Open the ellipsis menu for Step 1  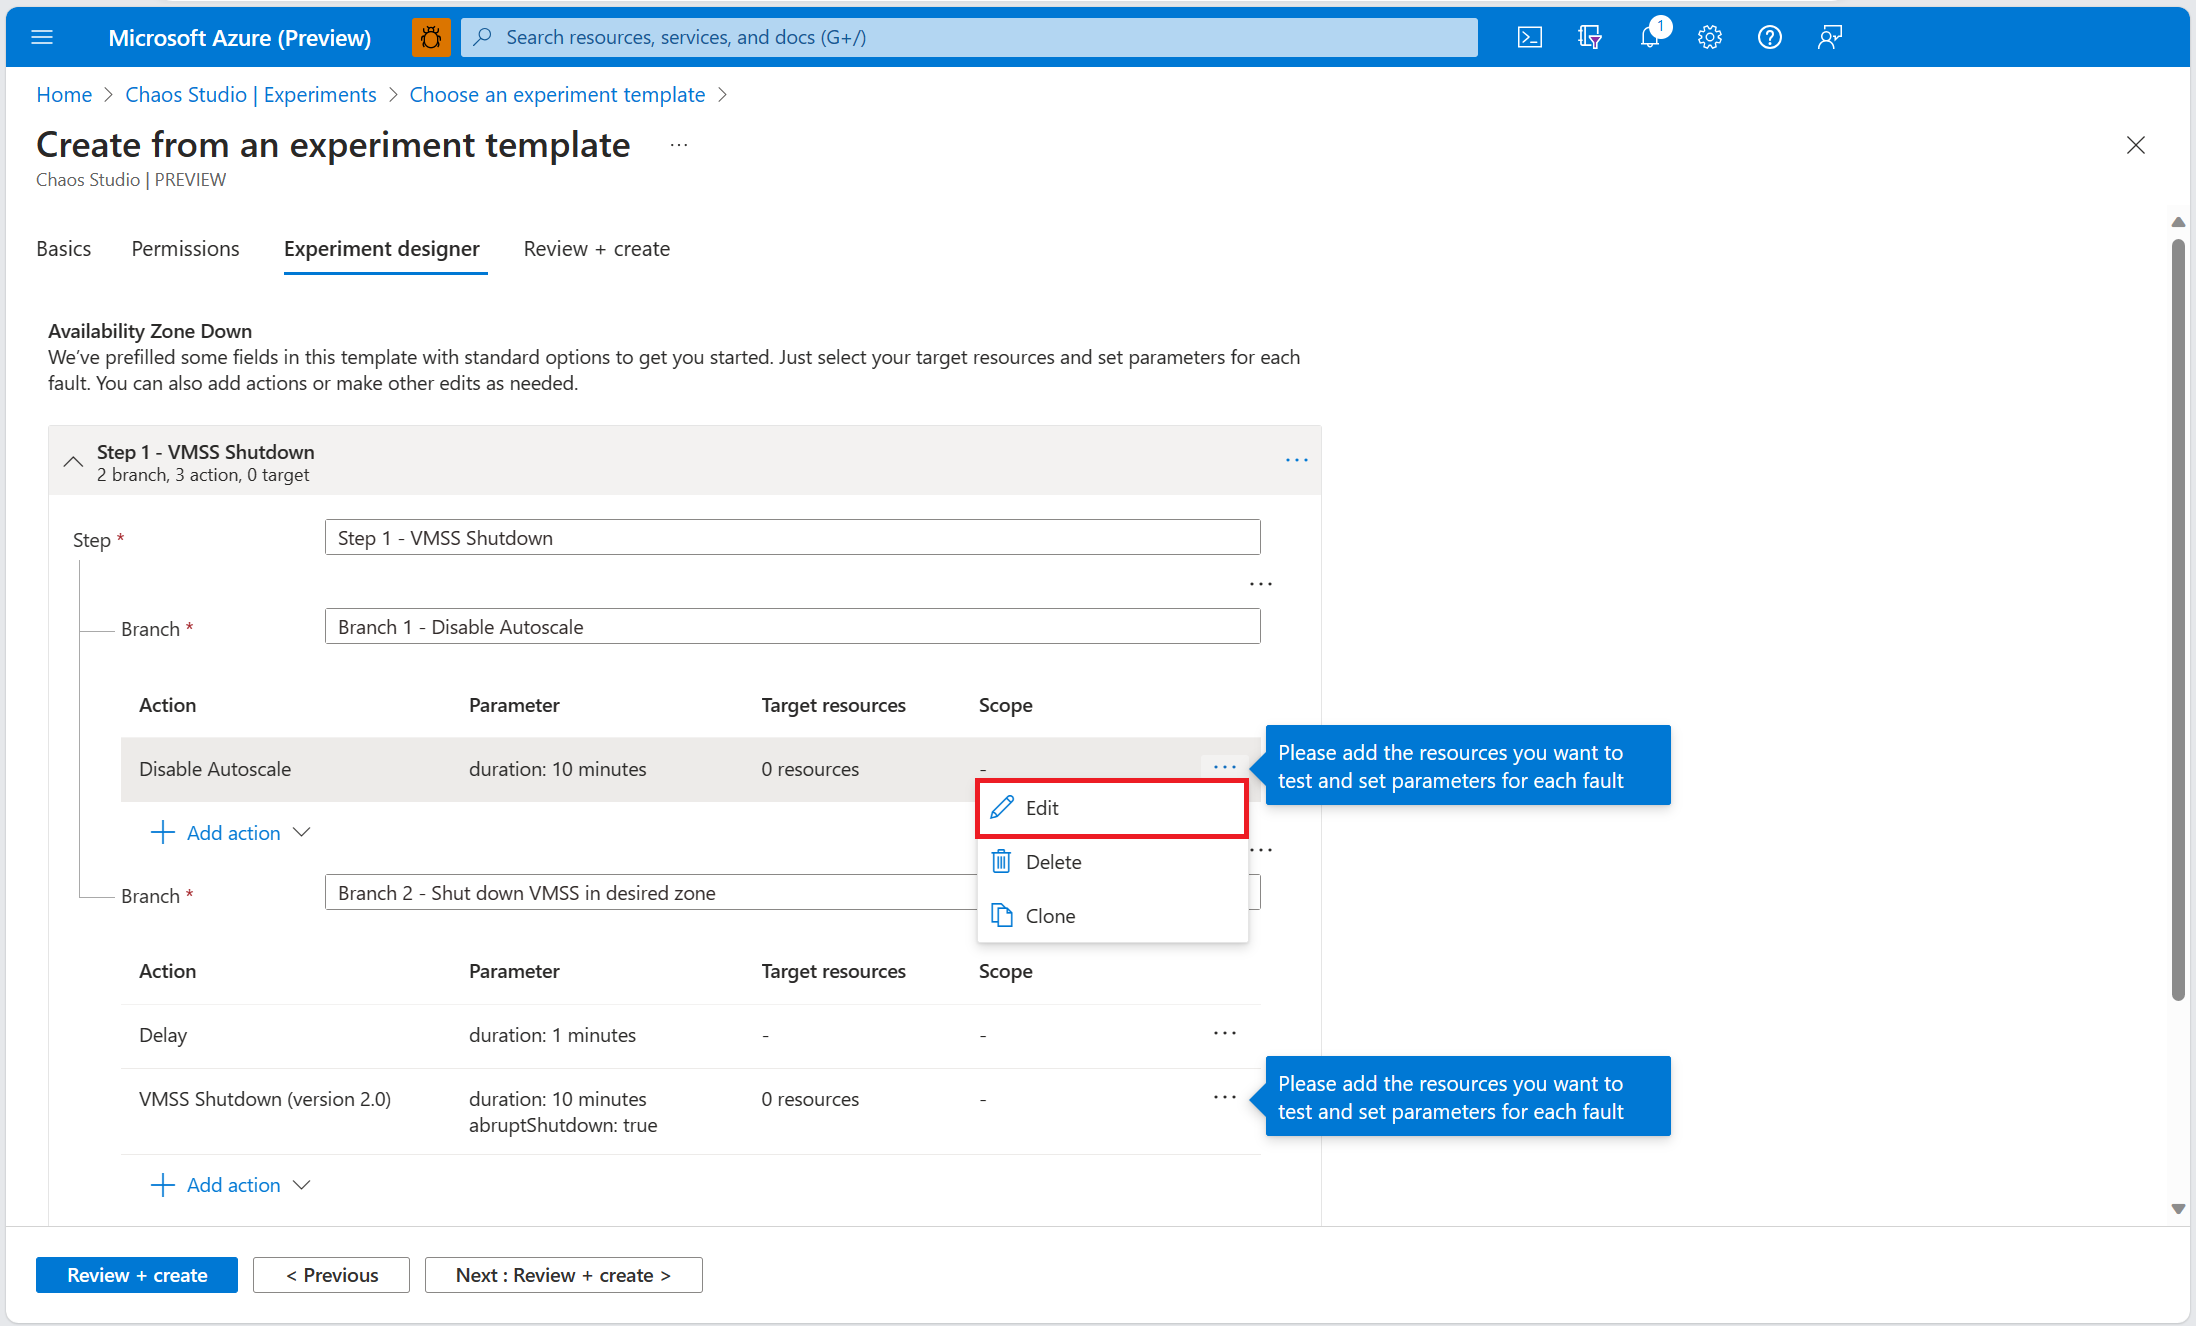[1296, 460]
